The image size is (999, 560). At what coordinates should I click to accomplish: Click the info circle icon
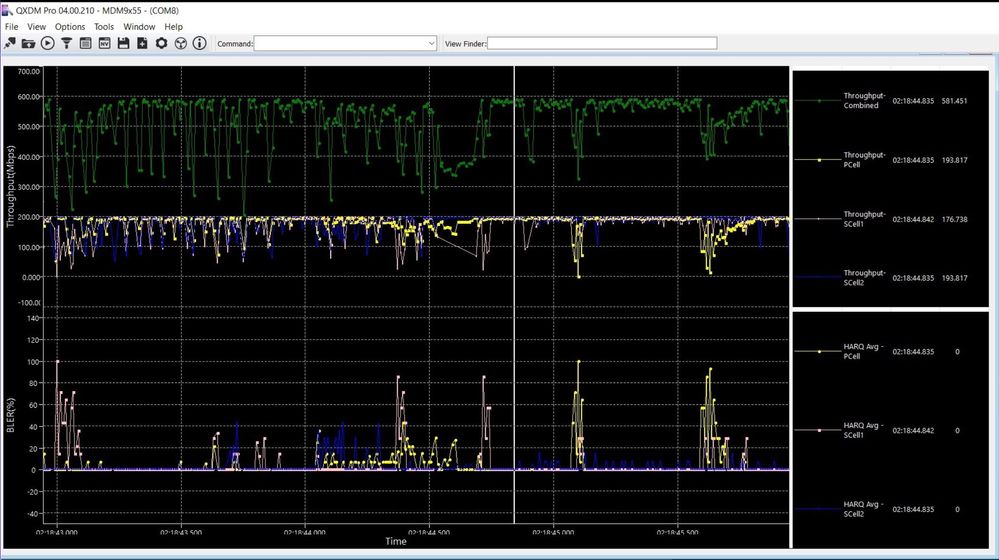199,43
